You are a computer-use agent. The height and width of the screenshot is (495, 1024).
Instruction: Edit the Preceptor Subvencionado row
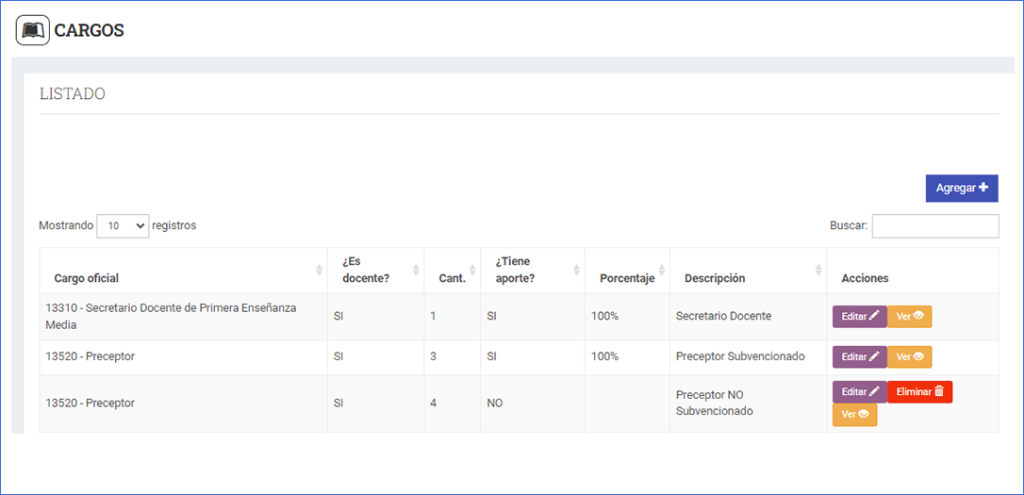pos(859,356)
